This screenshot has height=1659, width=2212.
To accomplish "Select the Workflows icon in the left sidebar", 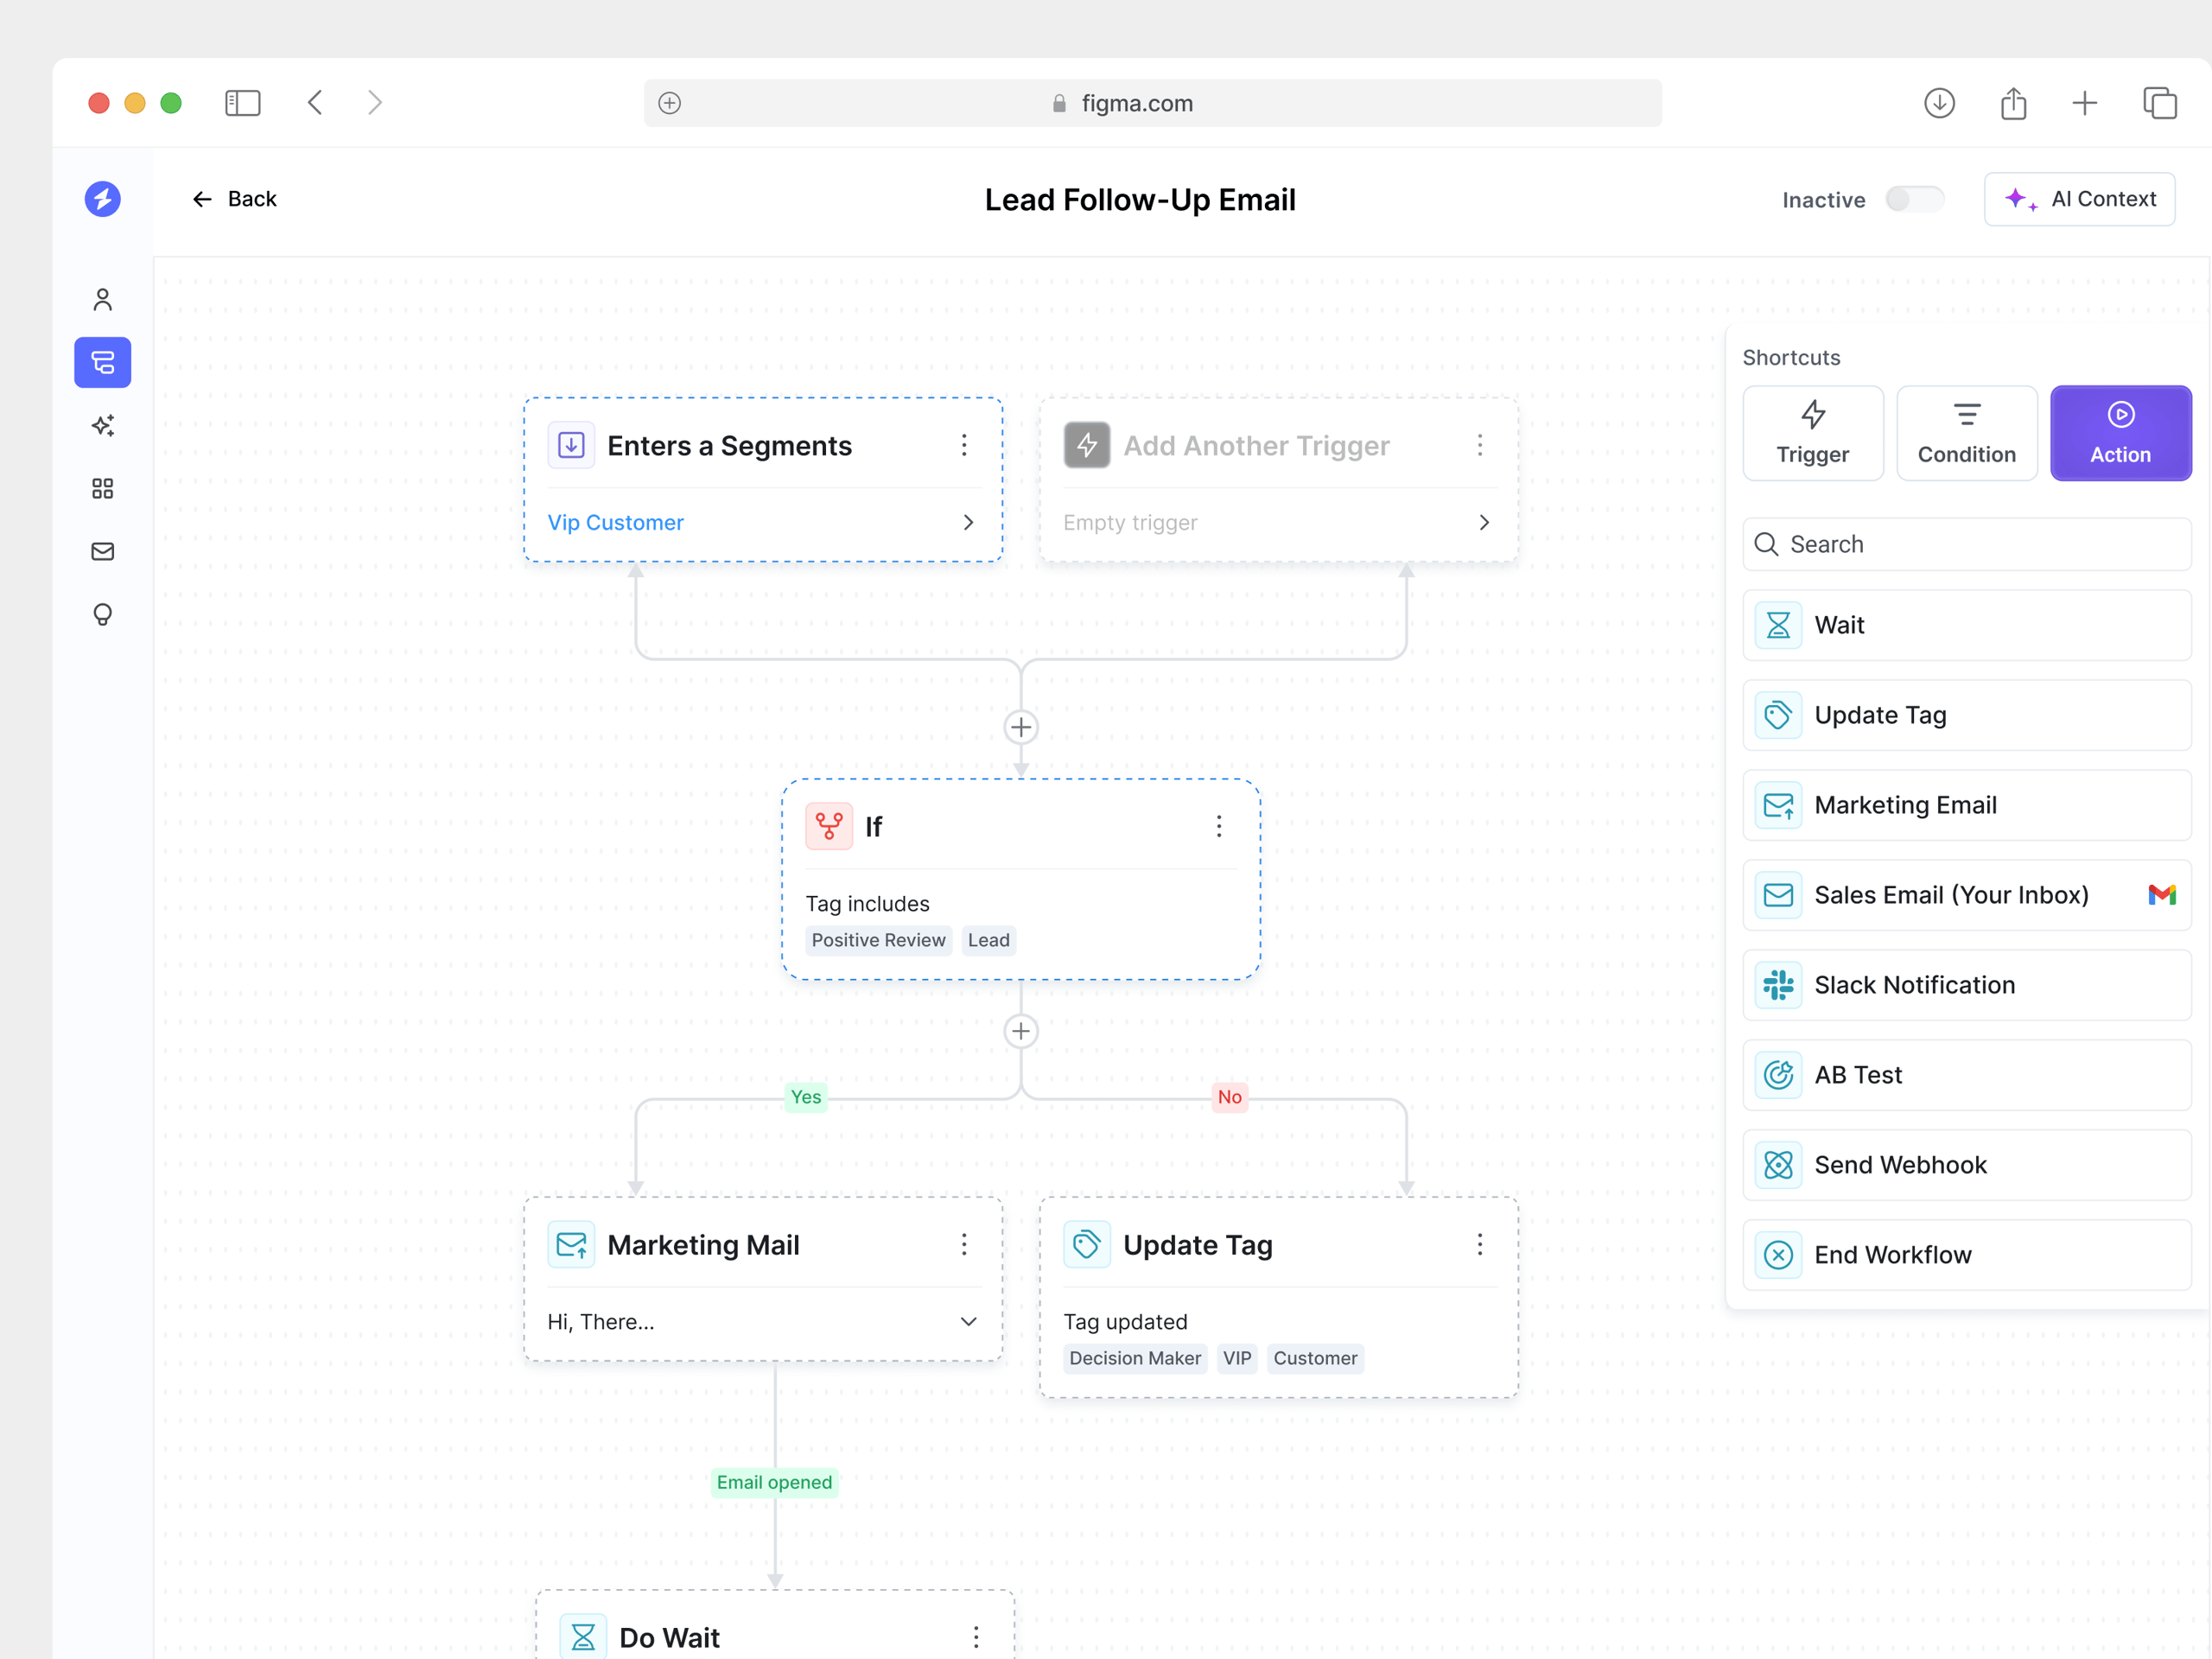I will [x=102, y=362].
